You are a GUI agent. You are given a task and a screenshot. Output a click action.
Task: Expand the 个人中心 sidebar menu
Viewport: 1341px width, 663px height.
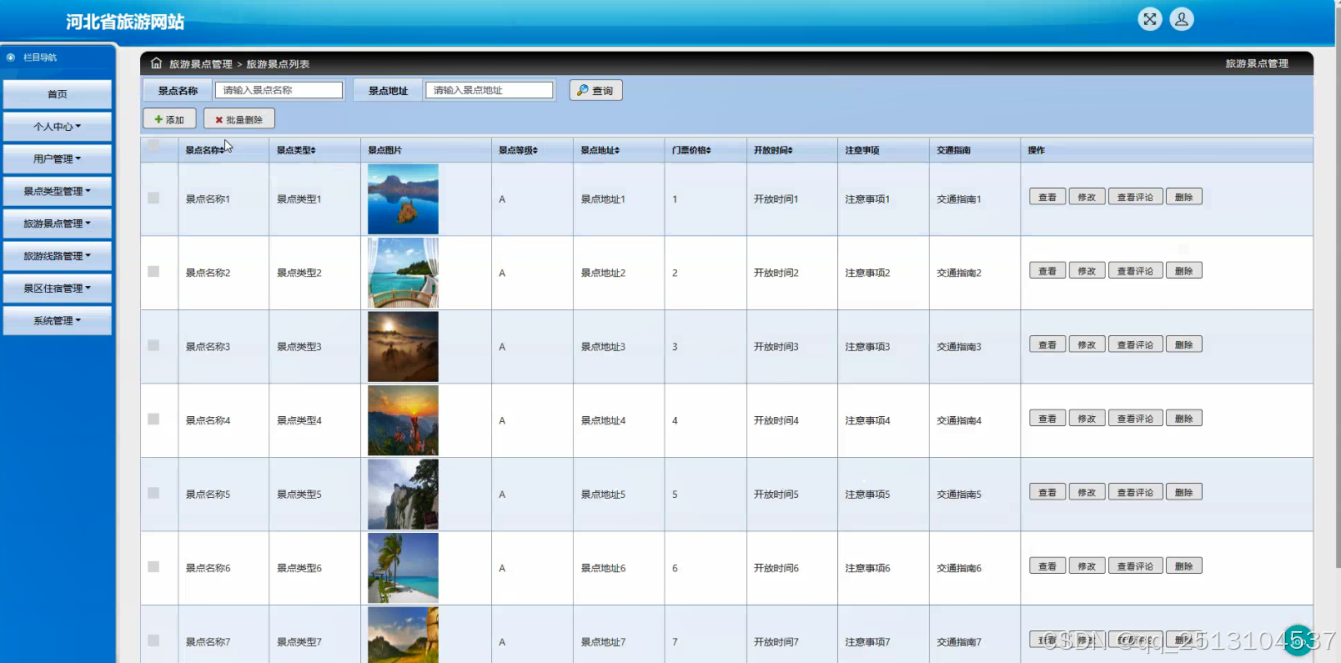tap(57, 127)
